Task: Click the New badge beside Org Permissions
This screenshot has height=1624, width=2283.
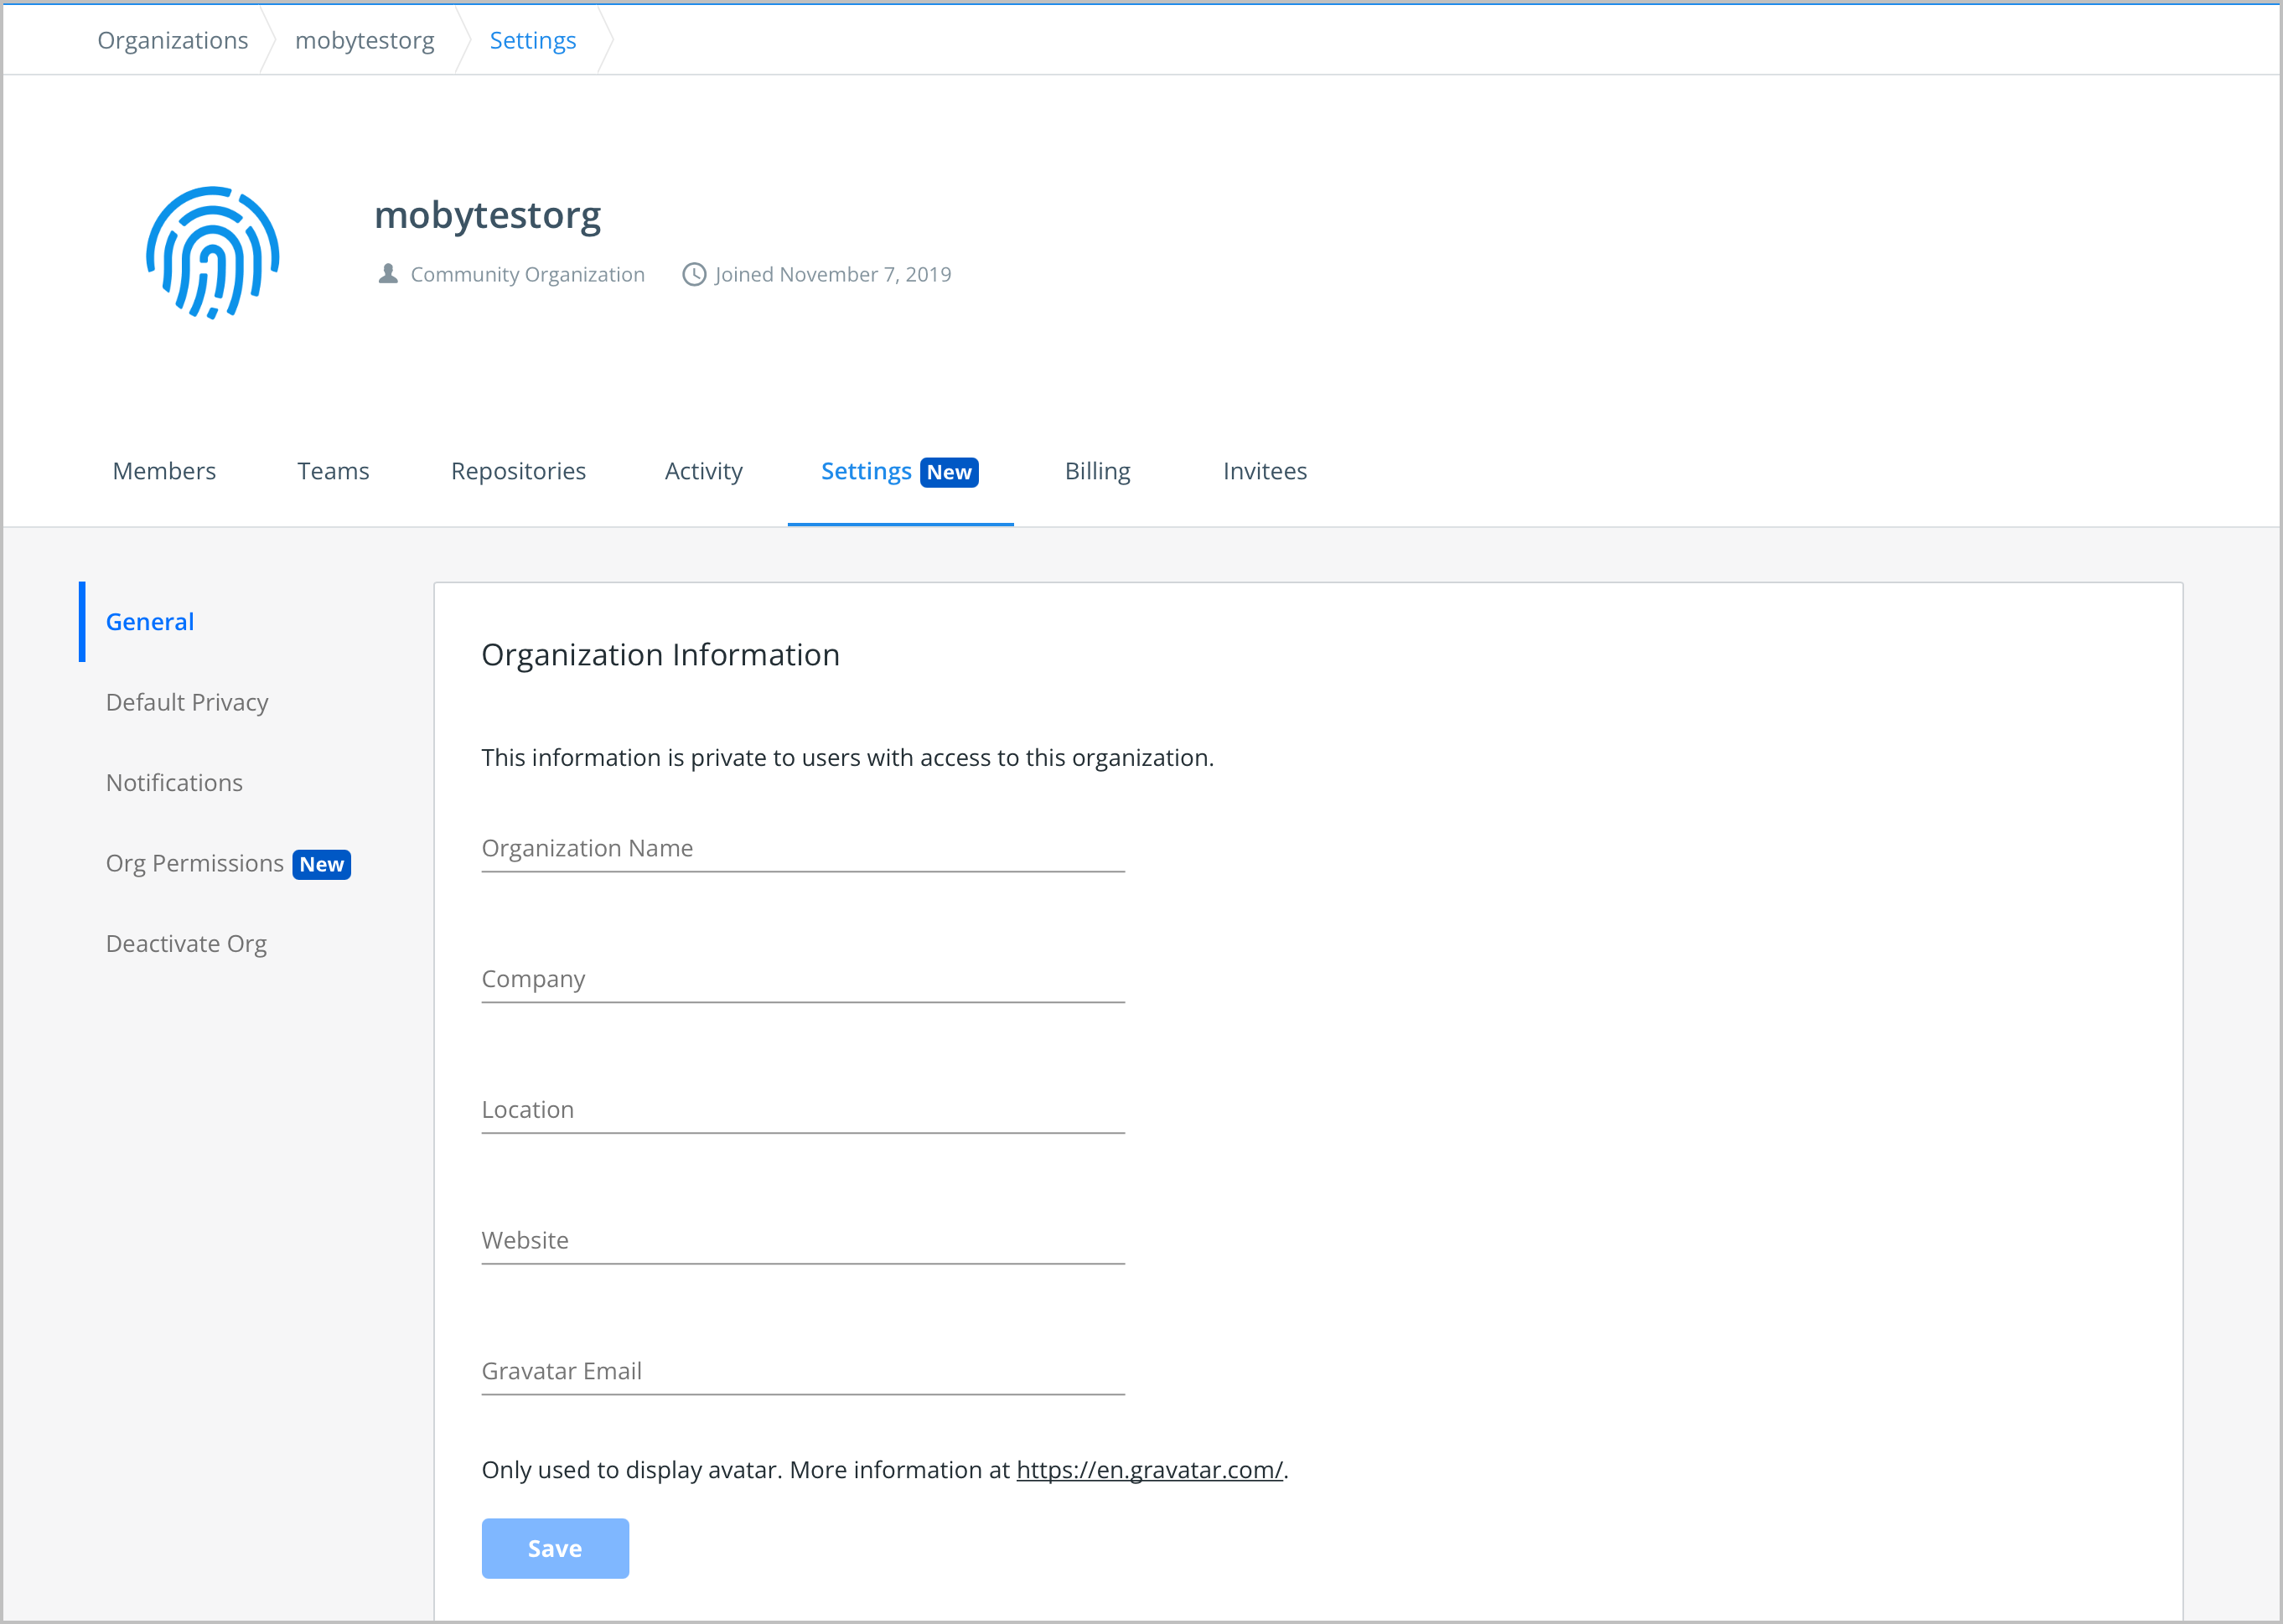Action: (x=321, y=864)
